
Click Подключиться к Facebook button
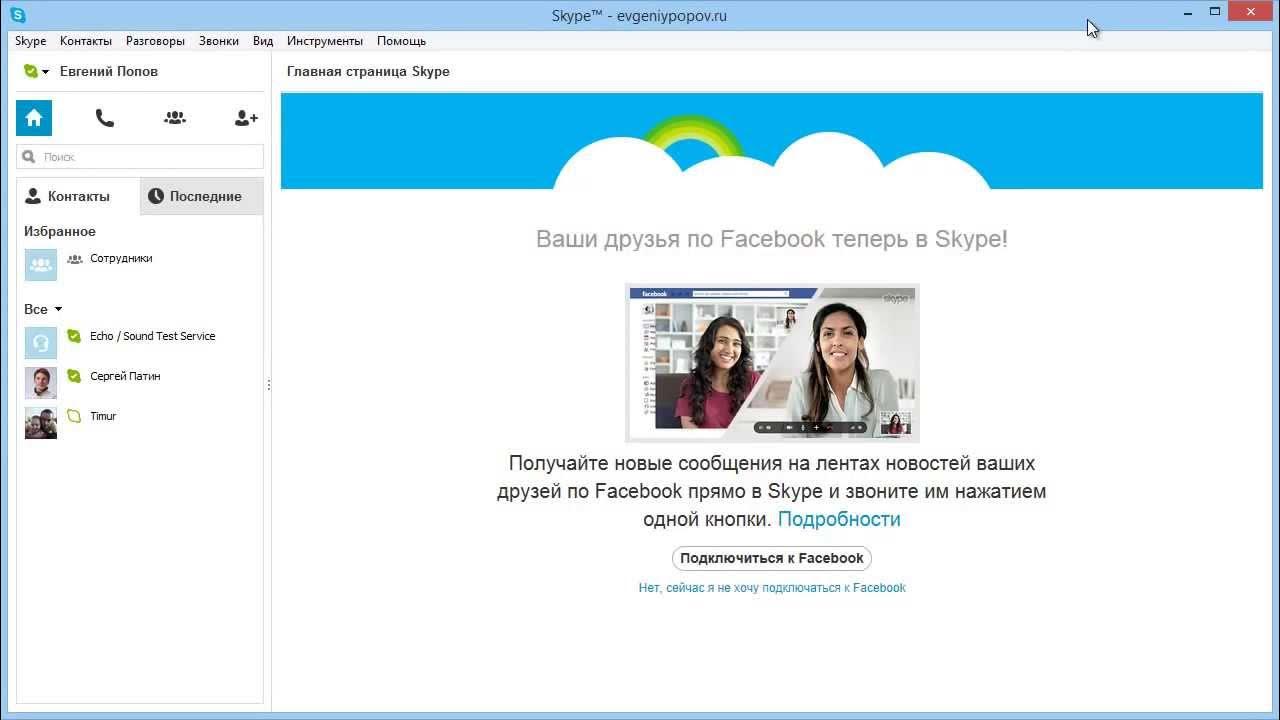772,558
